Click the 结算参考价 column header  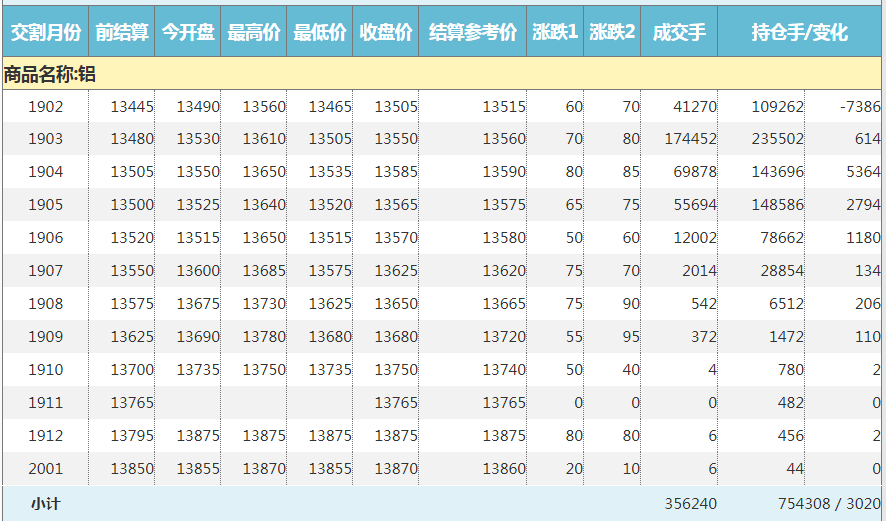point(473,33)
